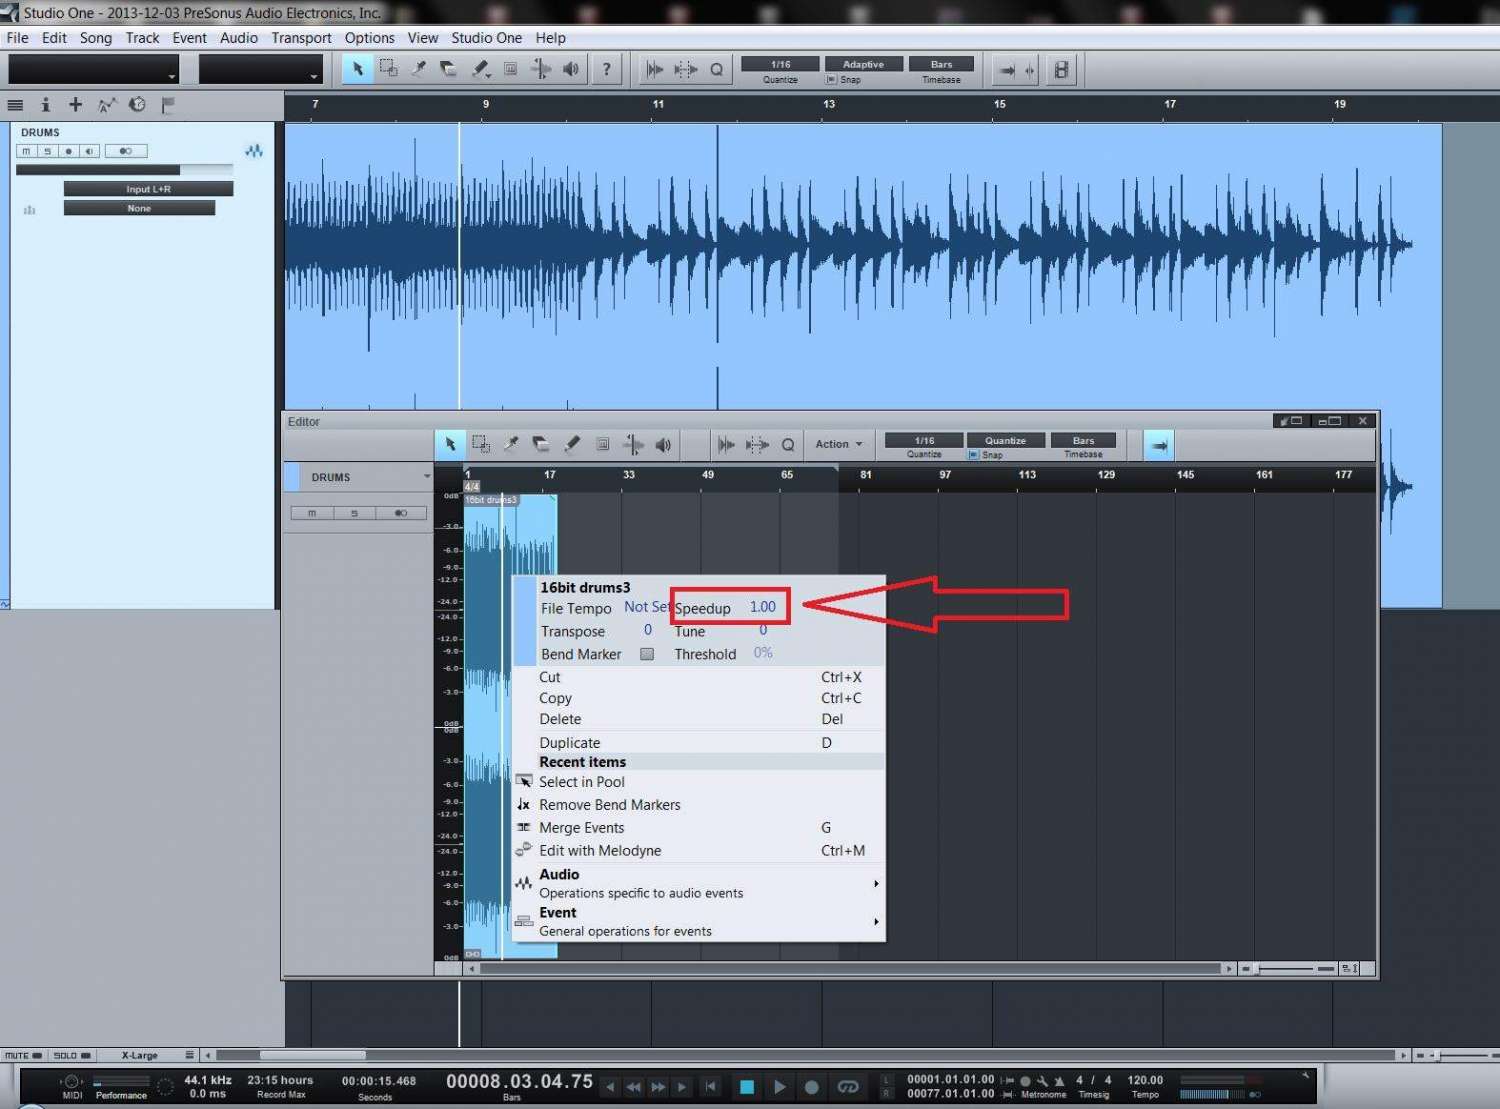
Task: Choose Remove Bend Markers from context menu
Action: [x=609, y=805]
